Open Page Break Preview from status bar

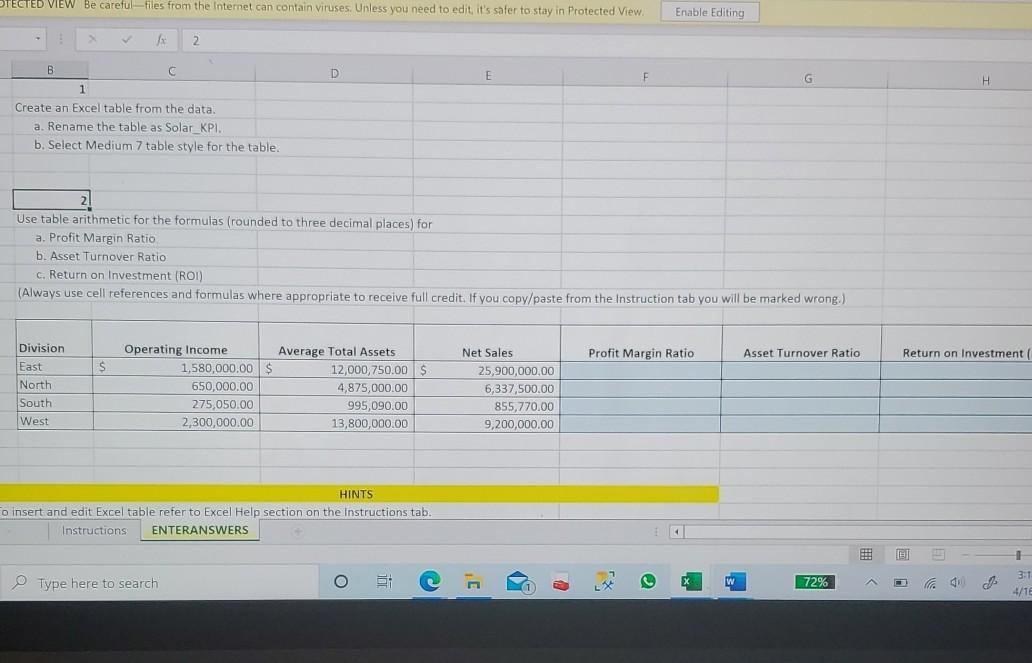938,555
